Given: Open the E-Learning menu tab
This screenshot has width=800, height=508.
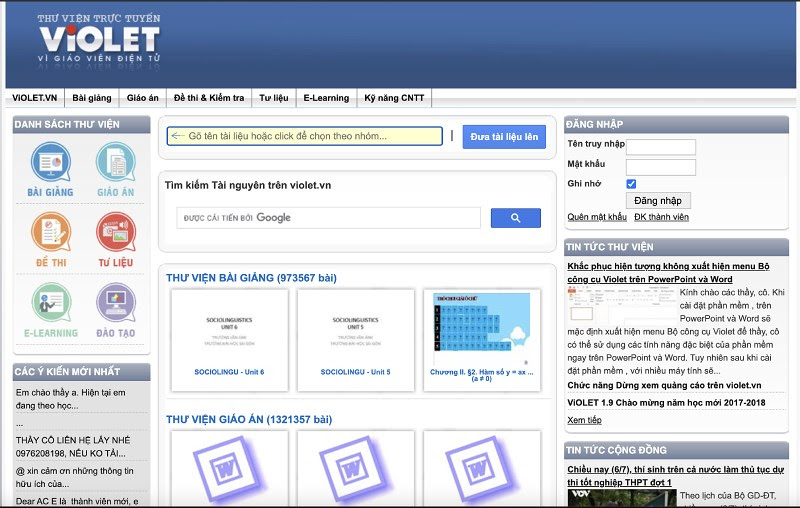Looking at the screenshot, I should 327,98.
